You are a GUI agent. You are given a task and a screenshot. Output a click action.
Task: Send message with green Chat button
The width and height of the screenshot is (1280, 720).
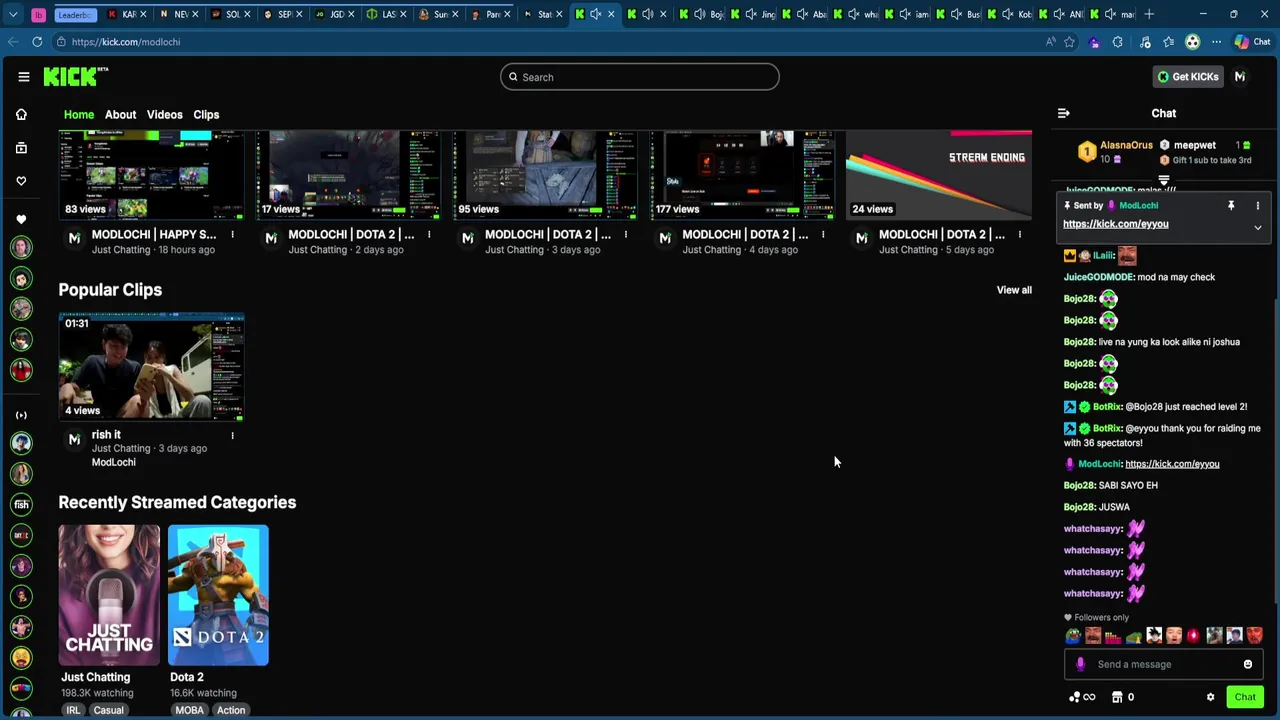click(1245, 697)
